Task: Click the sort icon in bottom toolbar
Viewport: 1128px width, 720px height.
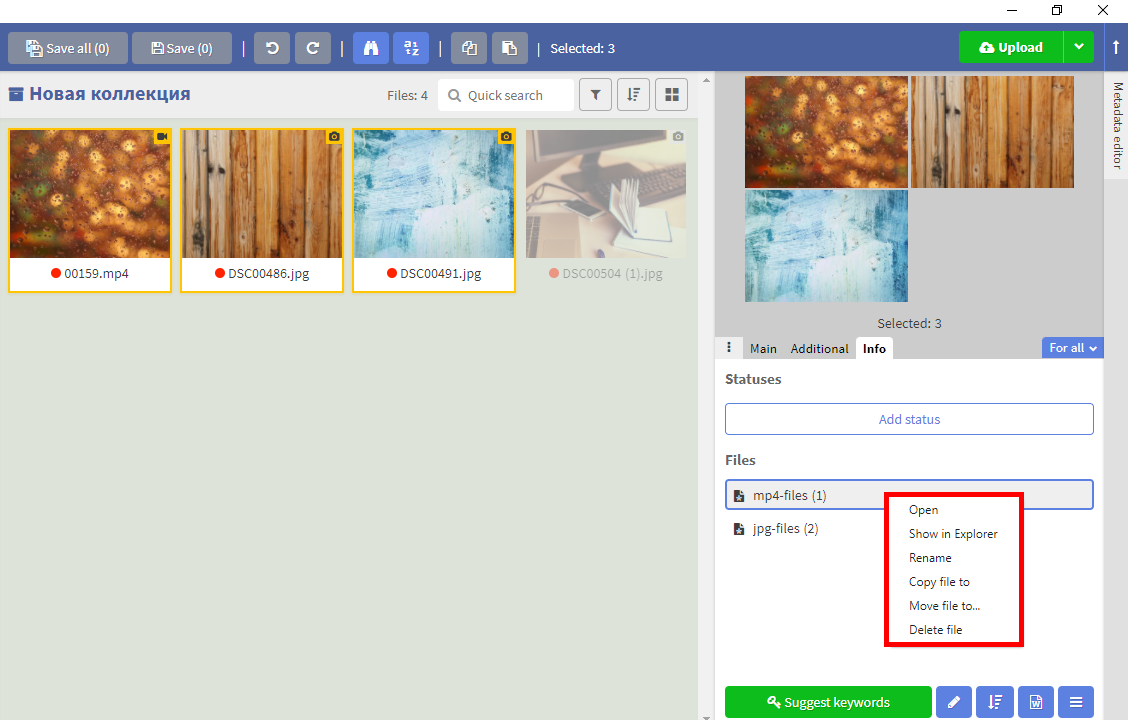Action: click(995, 702)
